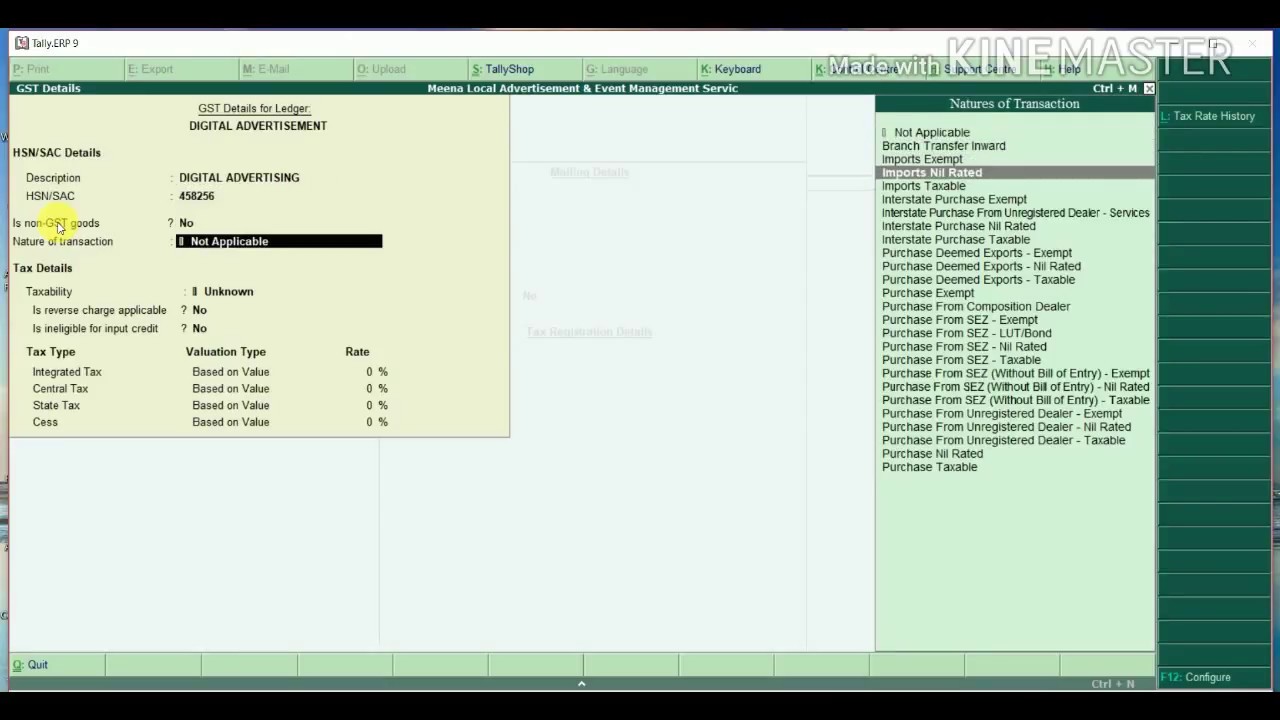This screenshot has width=1280, height=720.
Task: Select Not Applicable in Natures of Transaction list
Action: pos(931,132)
